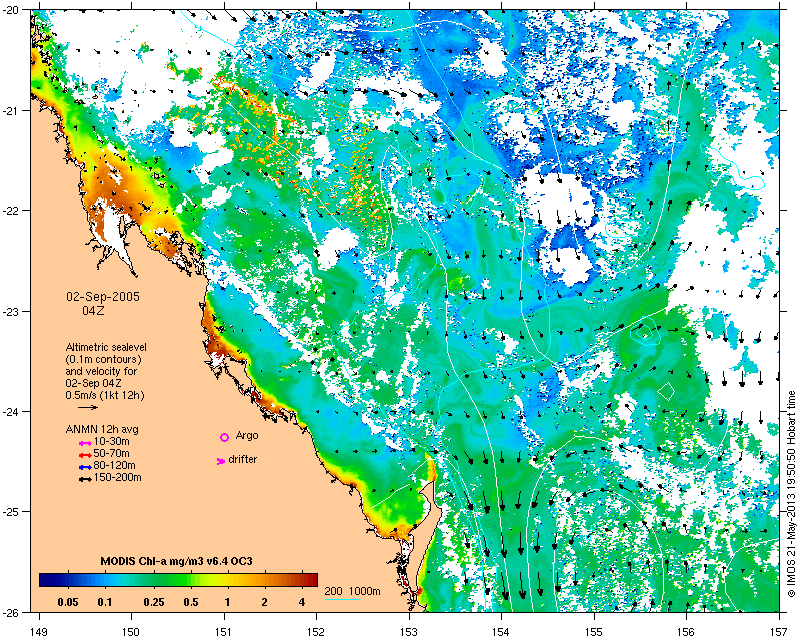This screenshot has width=800, height=640.
Task: Click the cyan 200m contour legend line
Action: [x=342, y=599]
